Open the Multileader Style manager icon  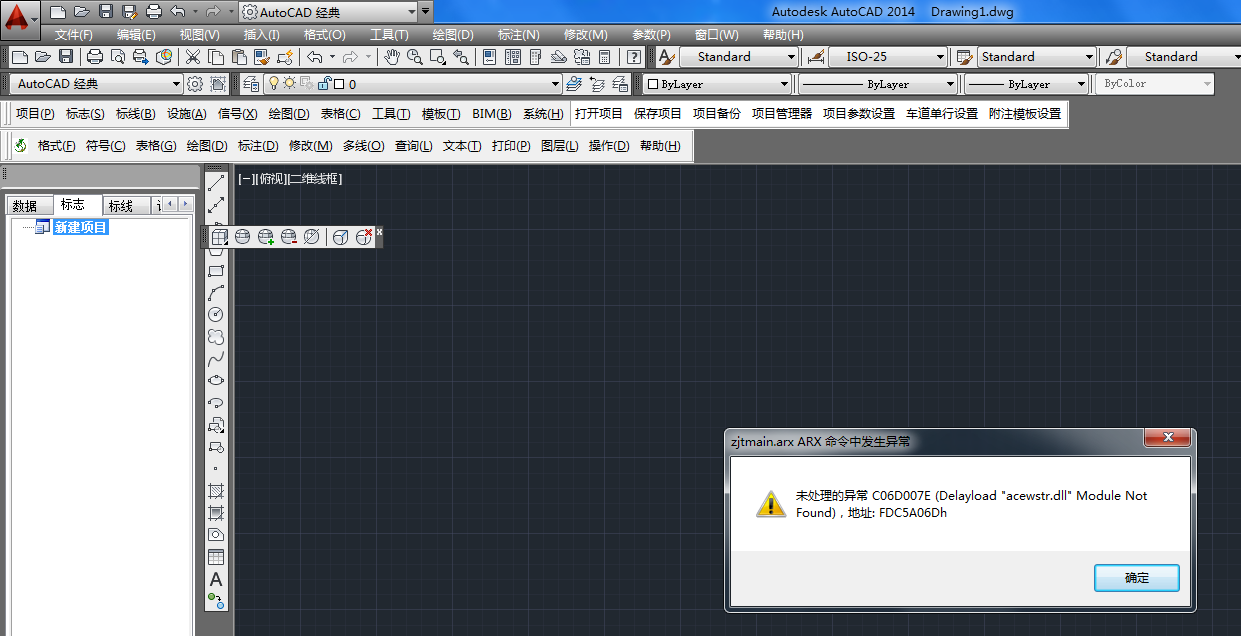1114,57
